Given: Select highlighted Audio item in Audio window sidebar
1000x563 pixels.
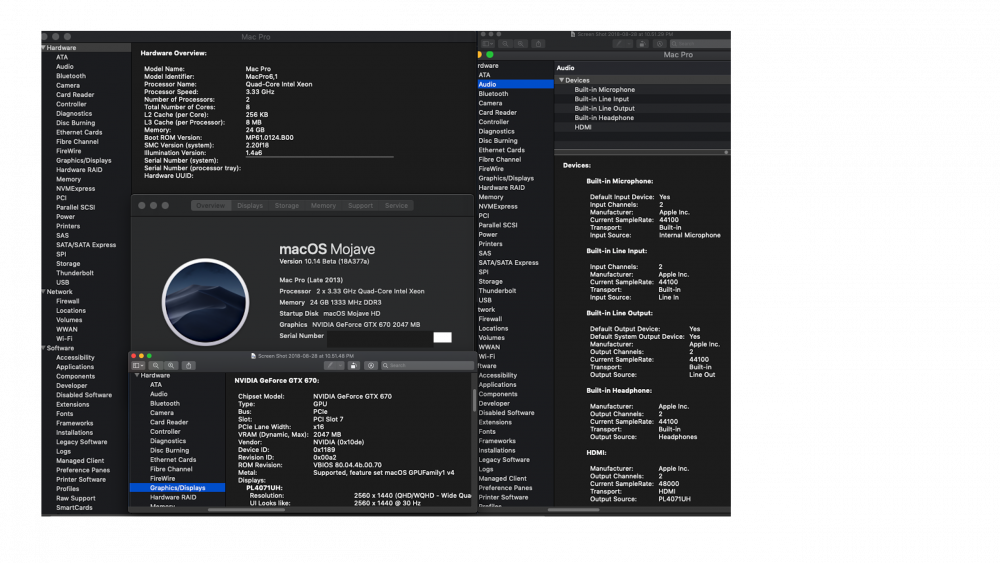Looking at the screenshot, I should pos(515,84).
